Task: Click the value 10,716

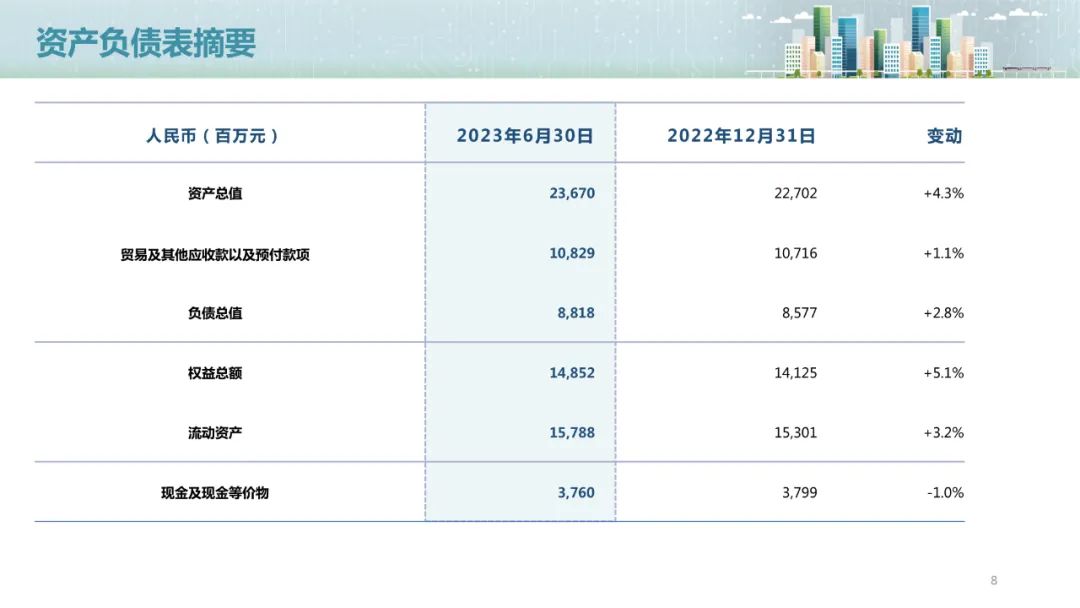Action: tap(796, 253)
